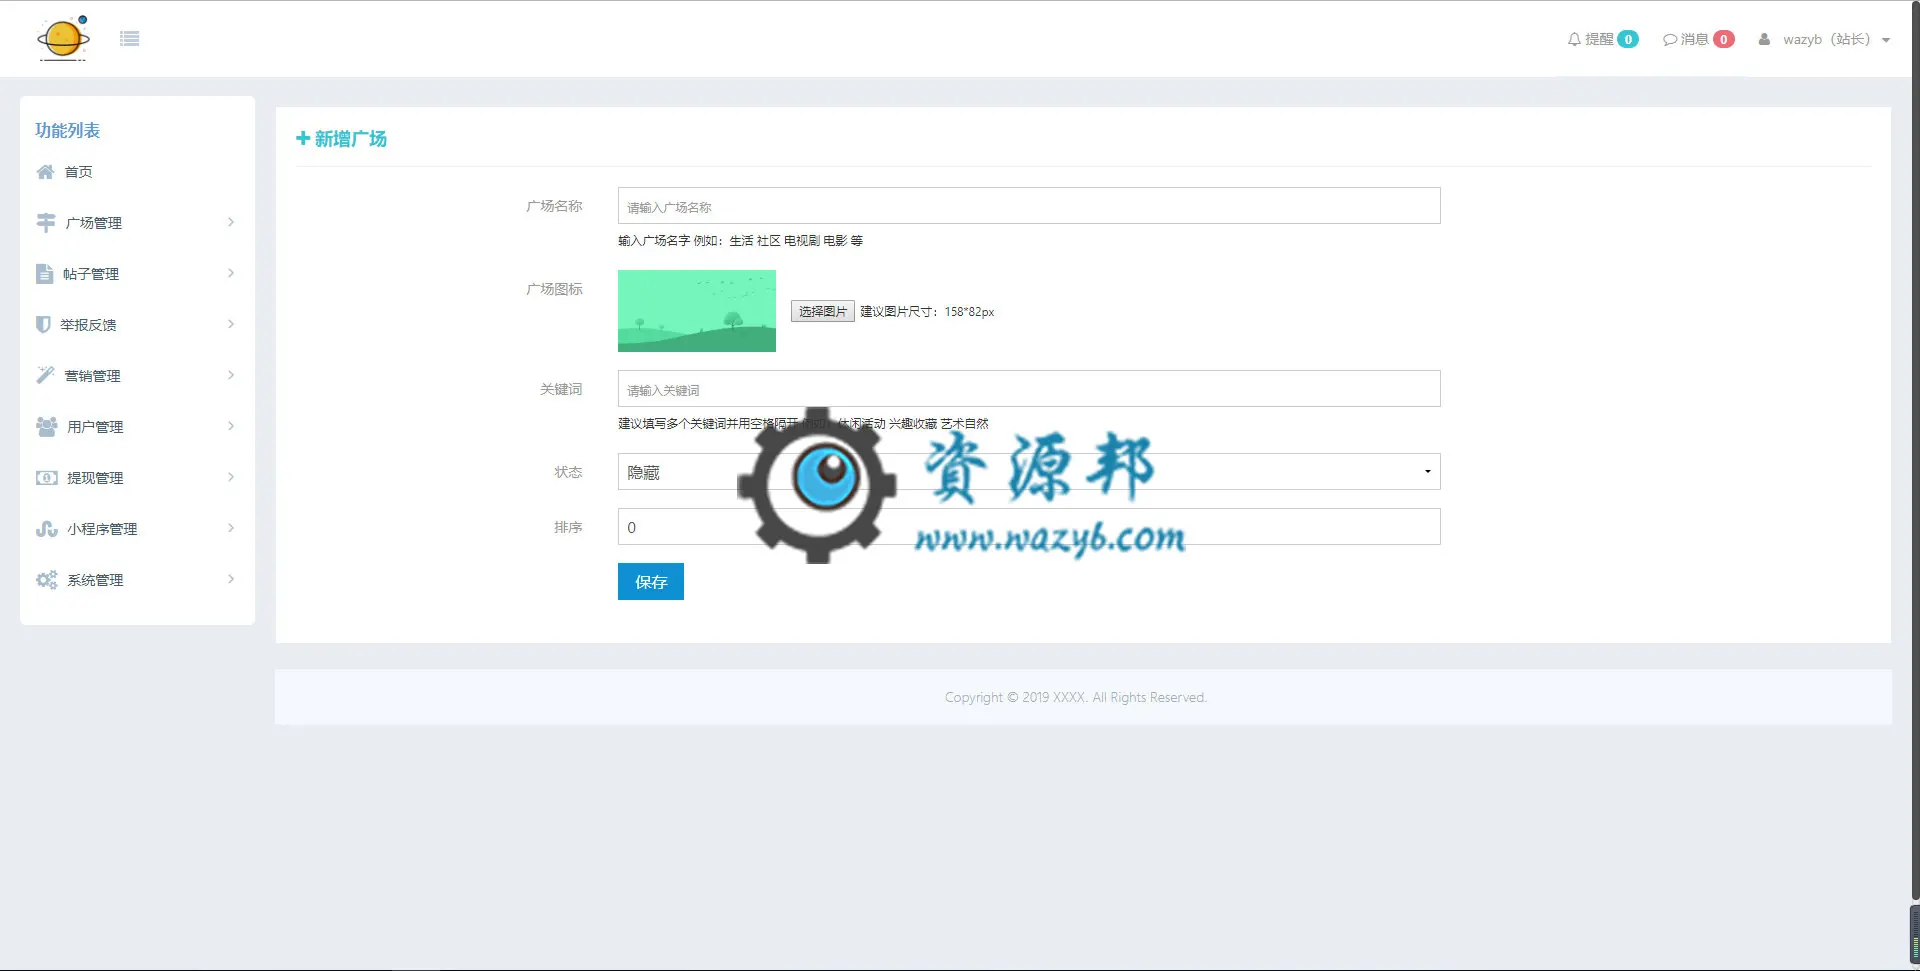Focus the 广场名称 input field

tap(1029, 206)
